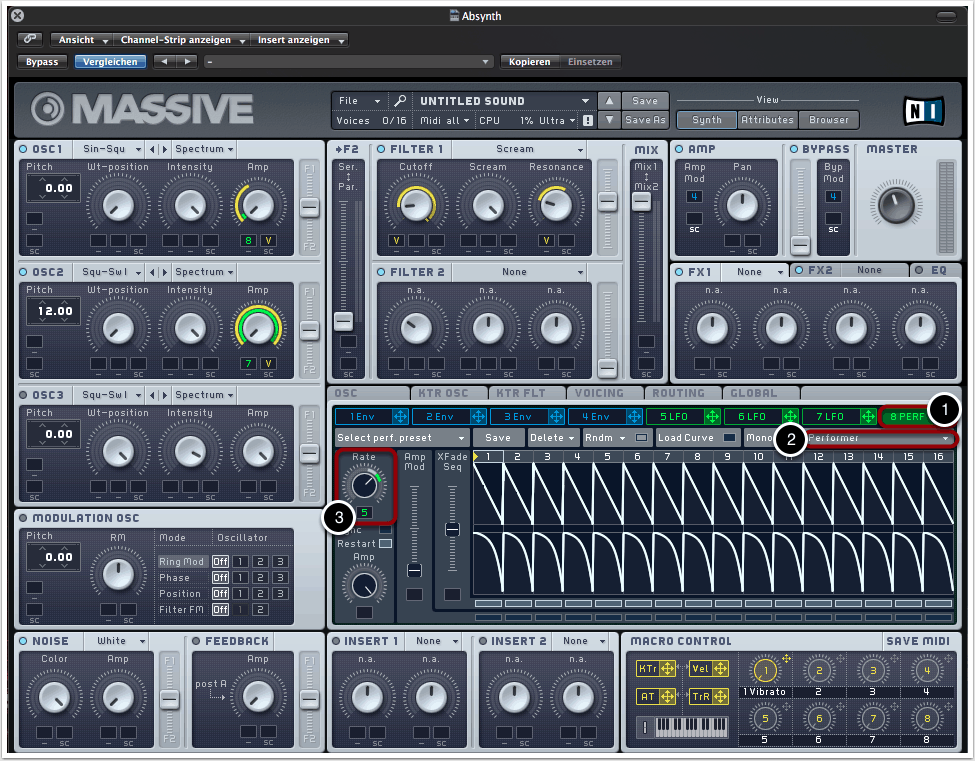This screenshot has height=761, width=975.
Task: Click the XFade Seq slider handle
Action: click(453, 528)
